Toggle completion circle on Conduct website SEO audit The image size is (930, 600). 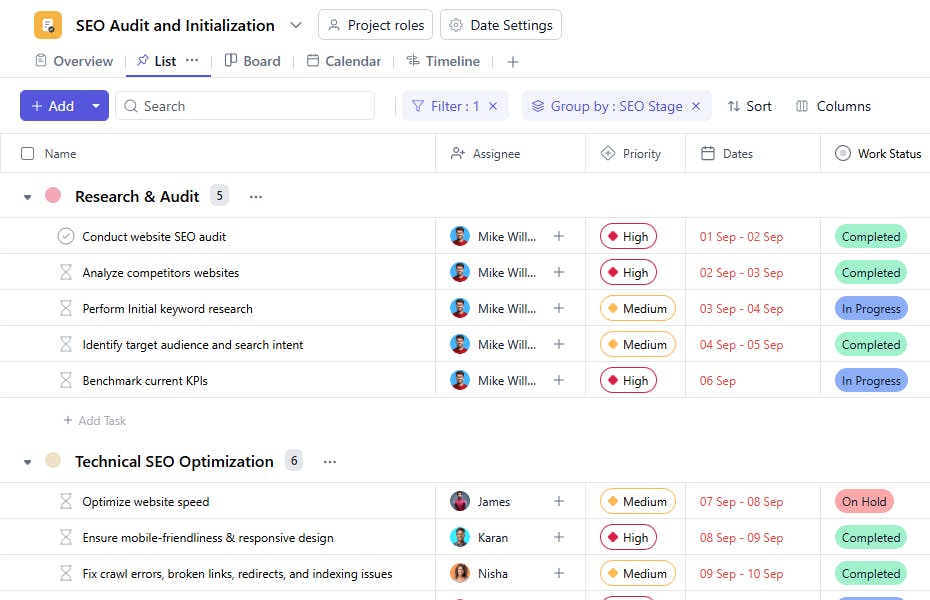click(x=65, y=236)
